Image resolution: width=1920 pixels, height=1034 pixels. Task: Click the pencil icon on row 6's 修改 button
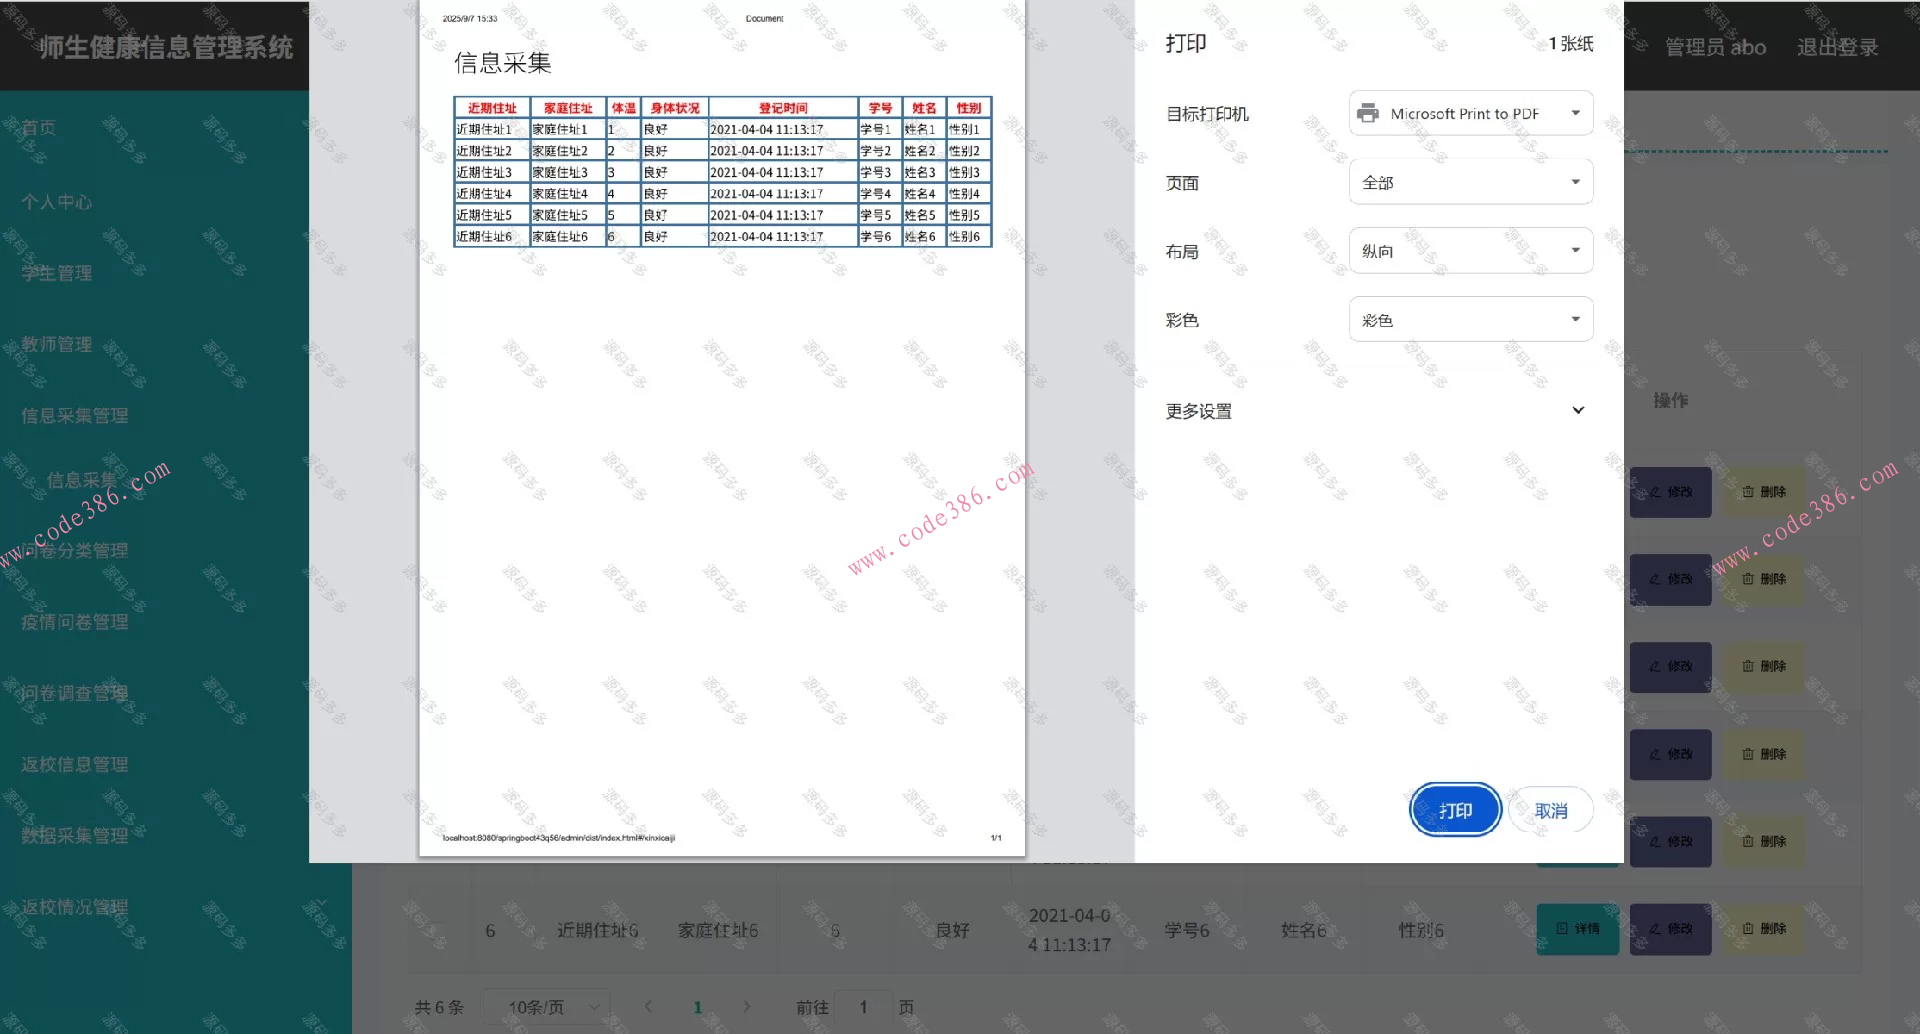(1655, 929)
